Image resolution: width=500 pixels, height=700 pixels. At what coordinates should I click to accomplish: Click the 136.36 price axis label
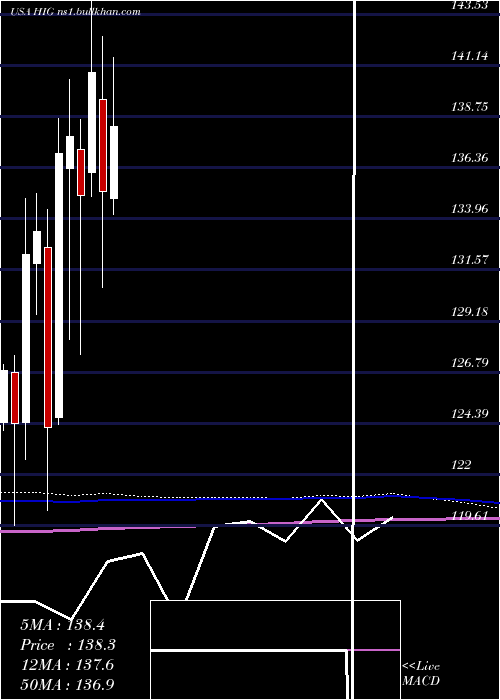click(x=470, y=158)
